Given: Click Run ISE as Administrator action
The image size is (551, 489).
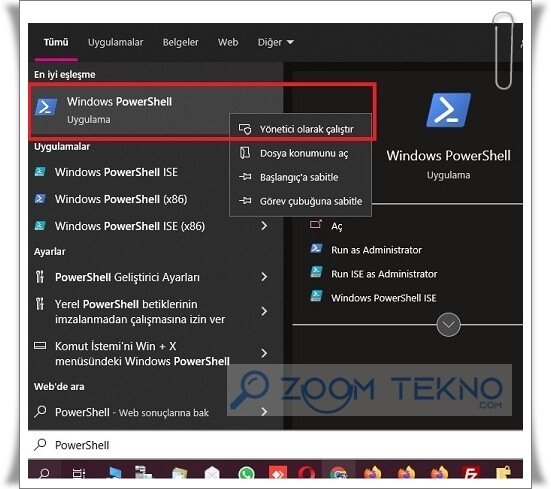Looking at the screenshot, I should pyautogui.click(x=384, y=274).
